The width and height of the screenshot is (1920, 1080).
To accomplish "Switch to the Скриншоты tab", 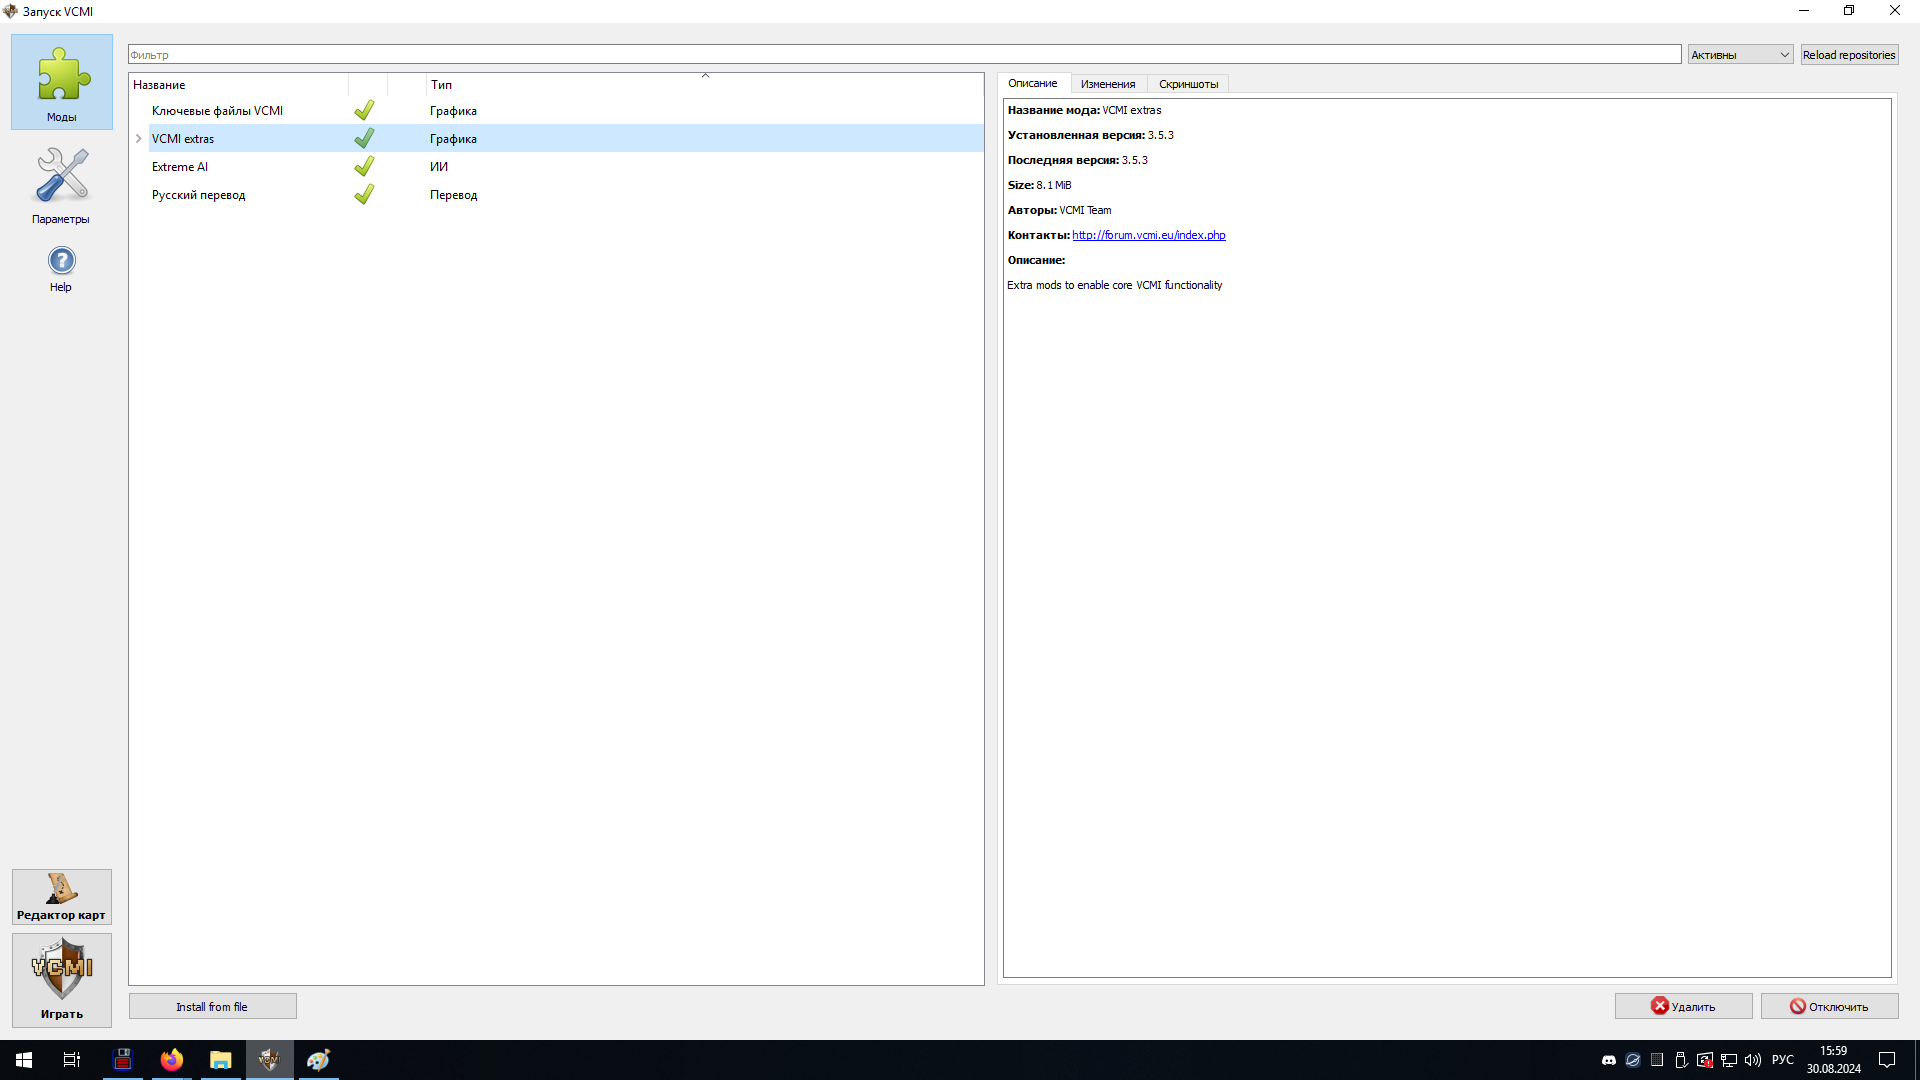I will click(1188, 84).
